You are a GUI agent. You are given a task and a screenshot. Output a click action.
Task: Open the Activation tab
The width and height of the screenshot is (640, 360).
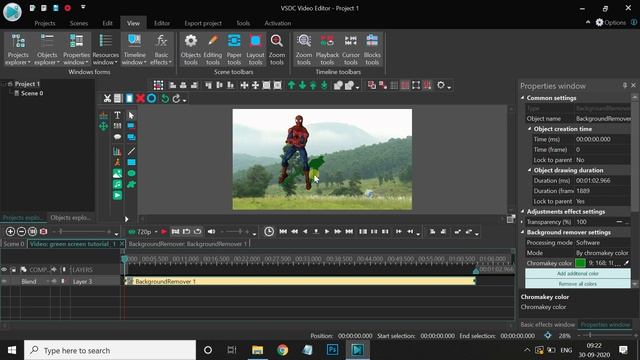(x=278, y=23)
